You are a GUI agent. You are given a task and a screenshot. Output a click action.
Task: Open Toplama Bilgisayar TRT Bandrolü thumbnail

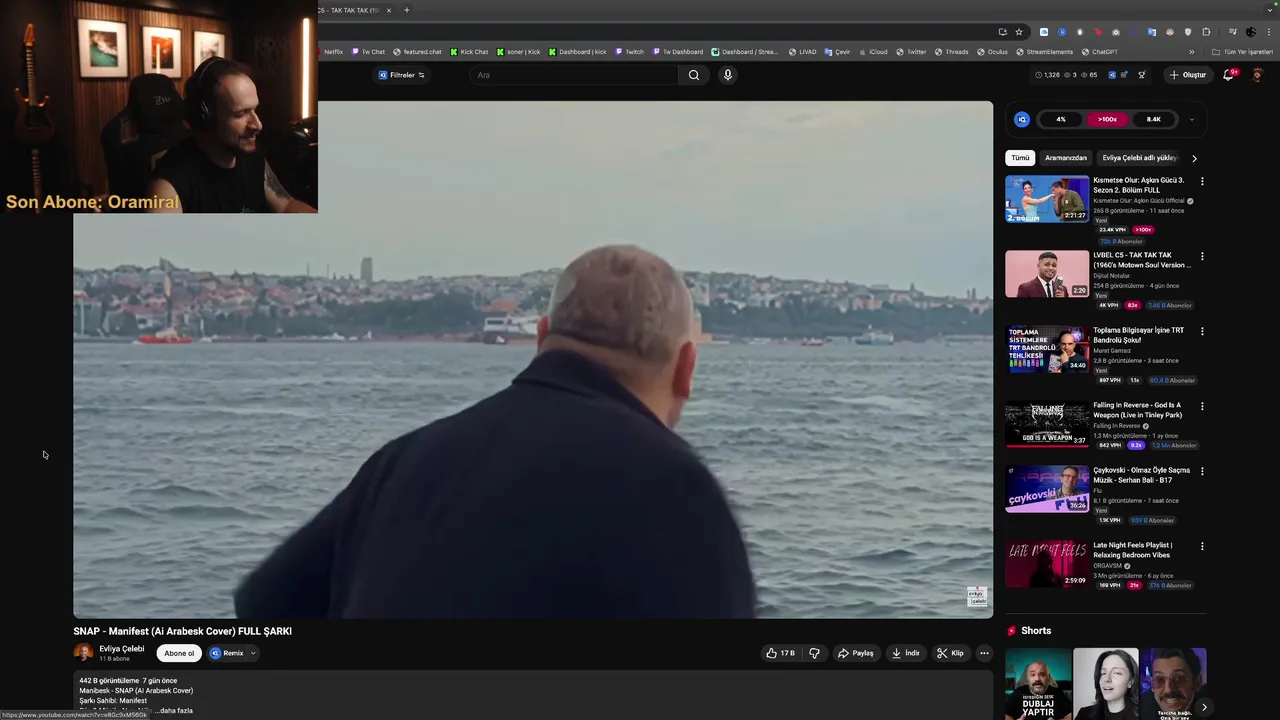point(1047,349)
